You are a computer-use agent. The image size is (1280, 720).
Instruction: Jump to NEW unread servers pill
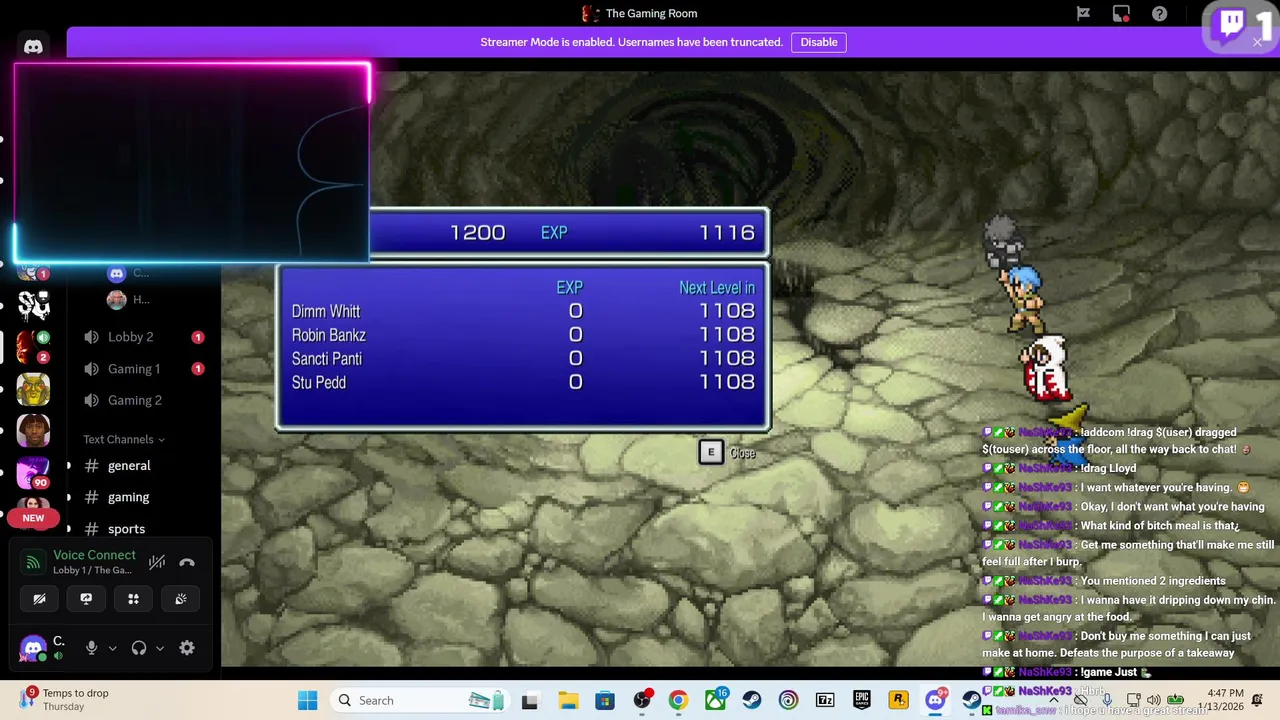coord(33,518)
